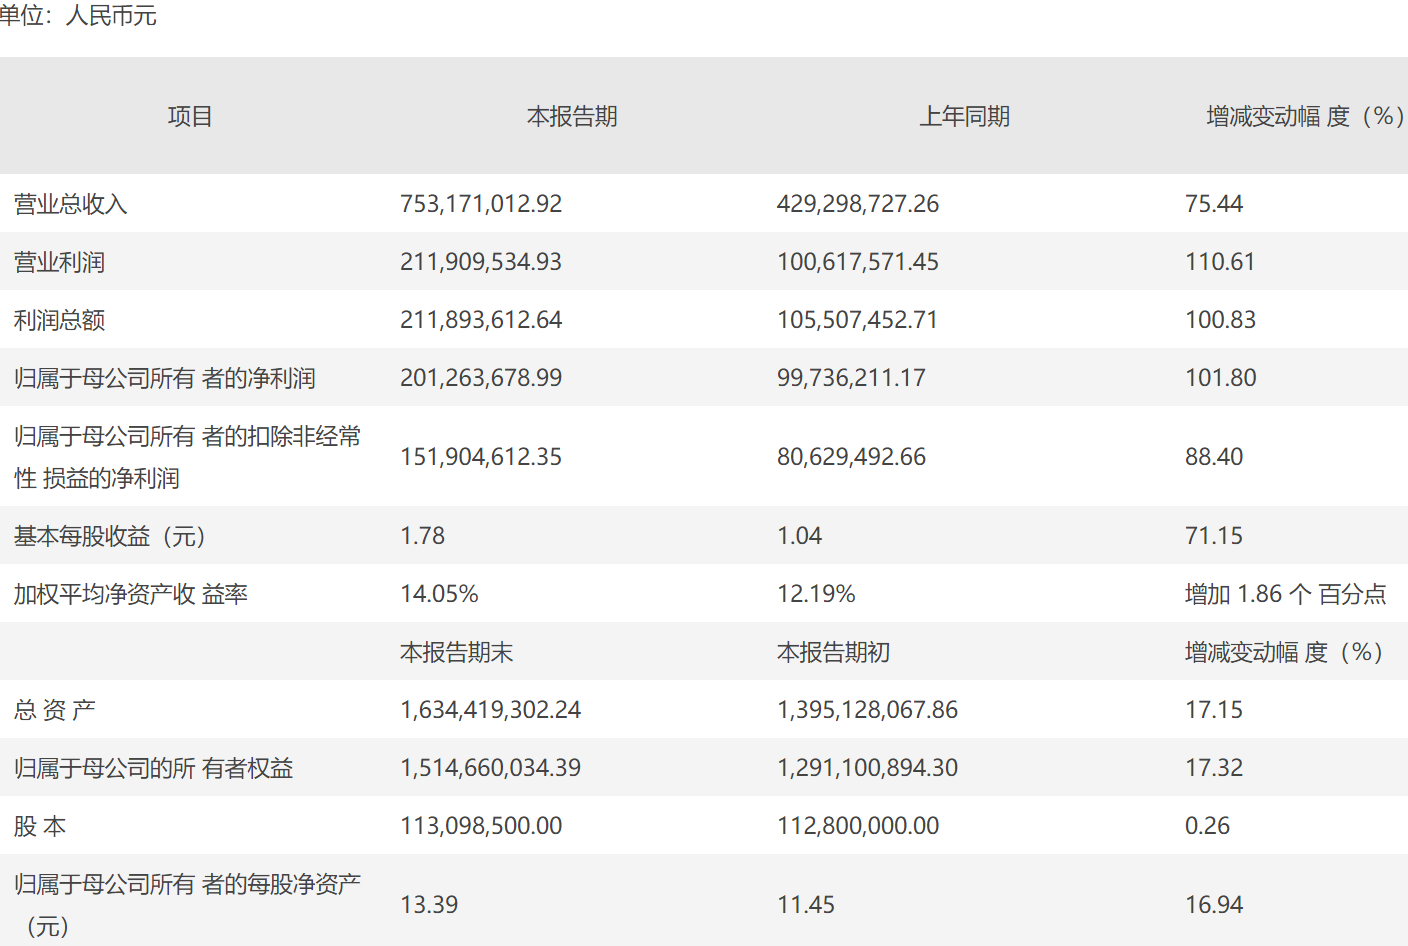Select the 0.26 change cell
This screenshot has width=1408, height=946.
[1207, 826]
